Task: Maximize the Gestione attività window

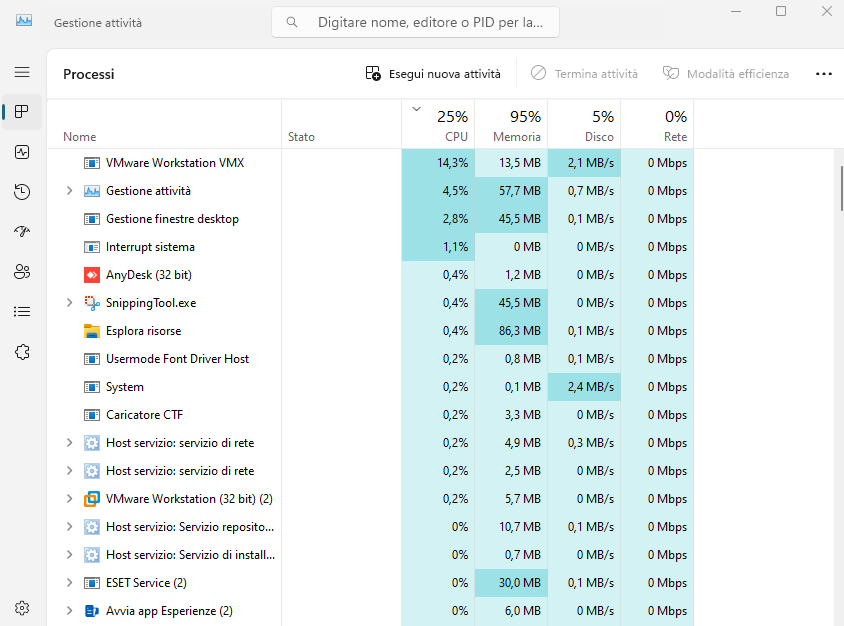Action: coord(781,11)
